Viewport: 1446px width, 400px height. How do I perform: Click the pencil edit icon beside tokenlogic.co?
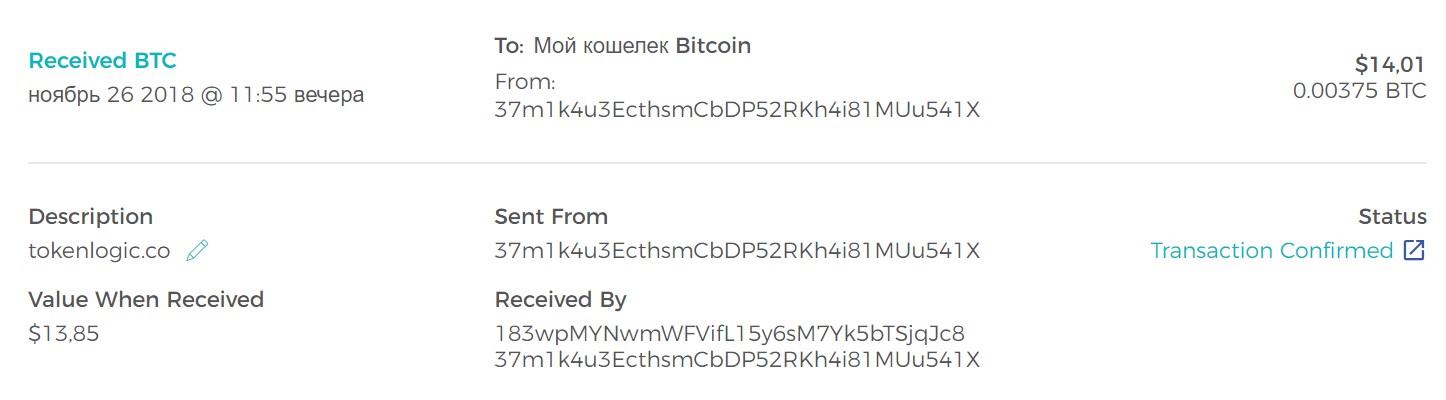[x=197, y=250]
